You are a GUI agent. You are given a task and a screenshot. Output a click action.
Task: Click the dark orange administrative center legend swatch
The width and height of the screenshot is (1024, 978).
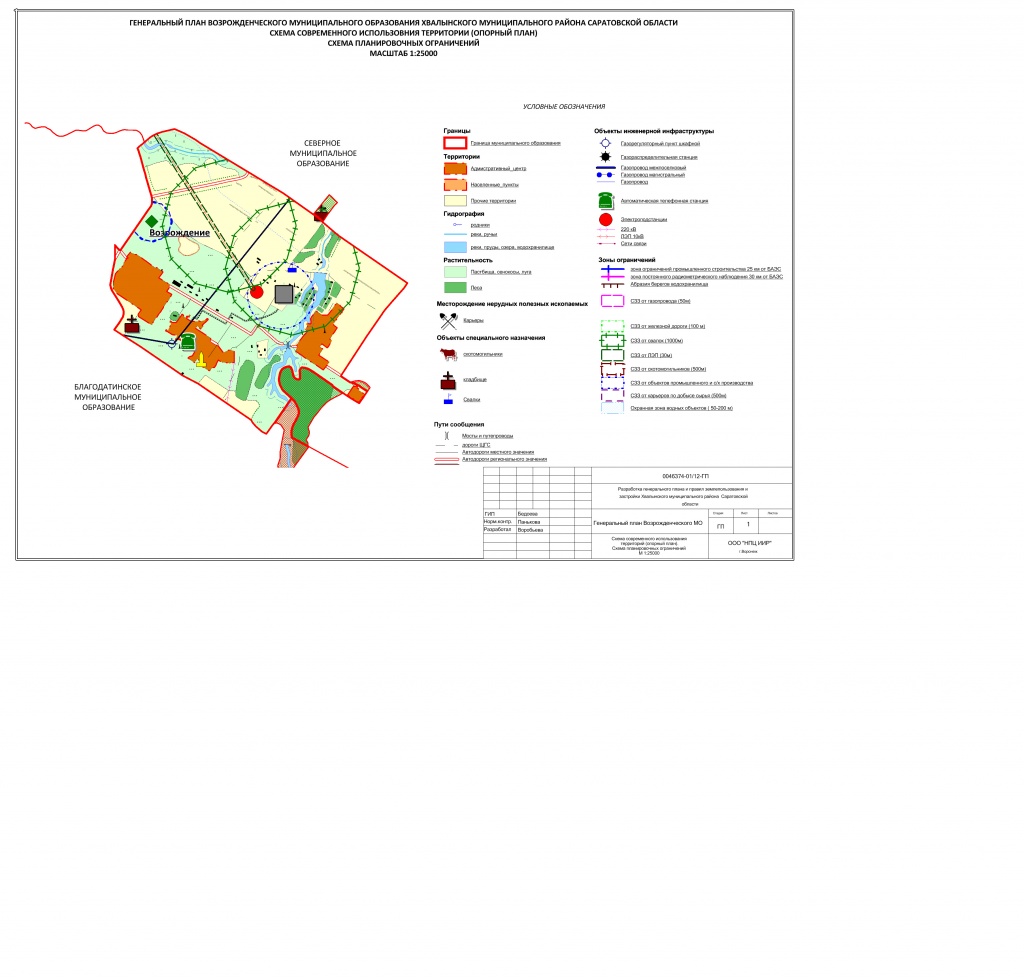(455, 168)
